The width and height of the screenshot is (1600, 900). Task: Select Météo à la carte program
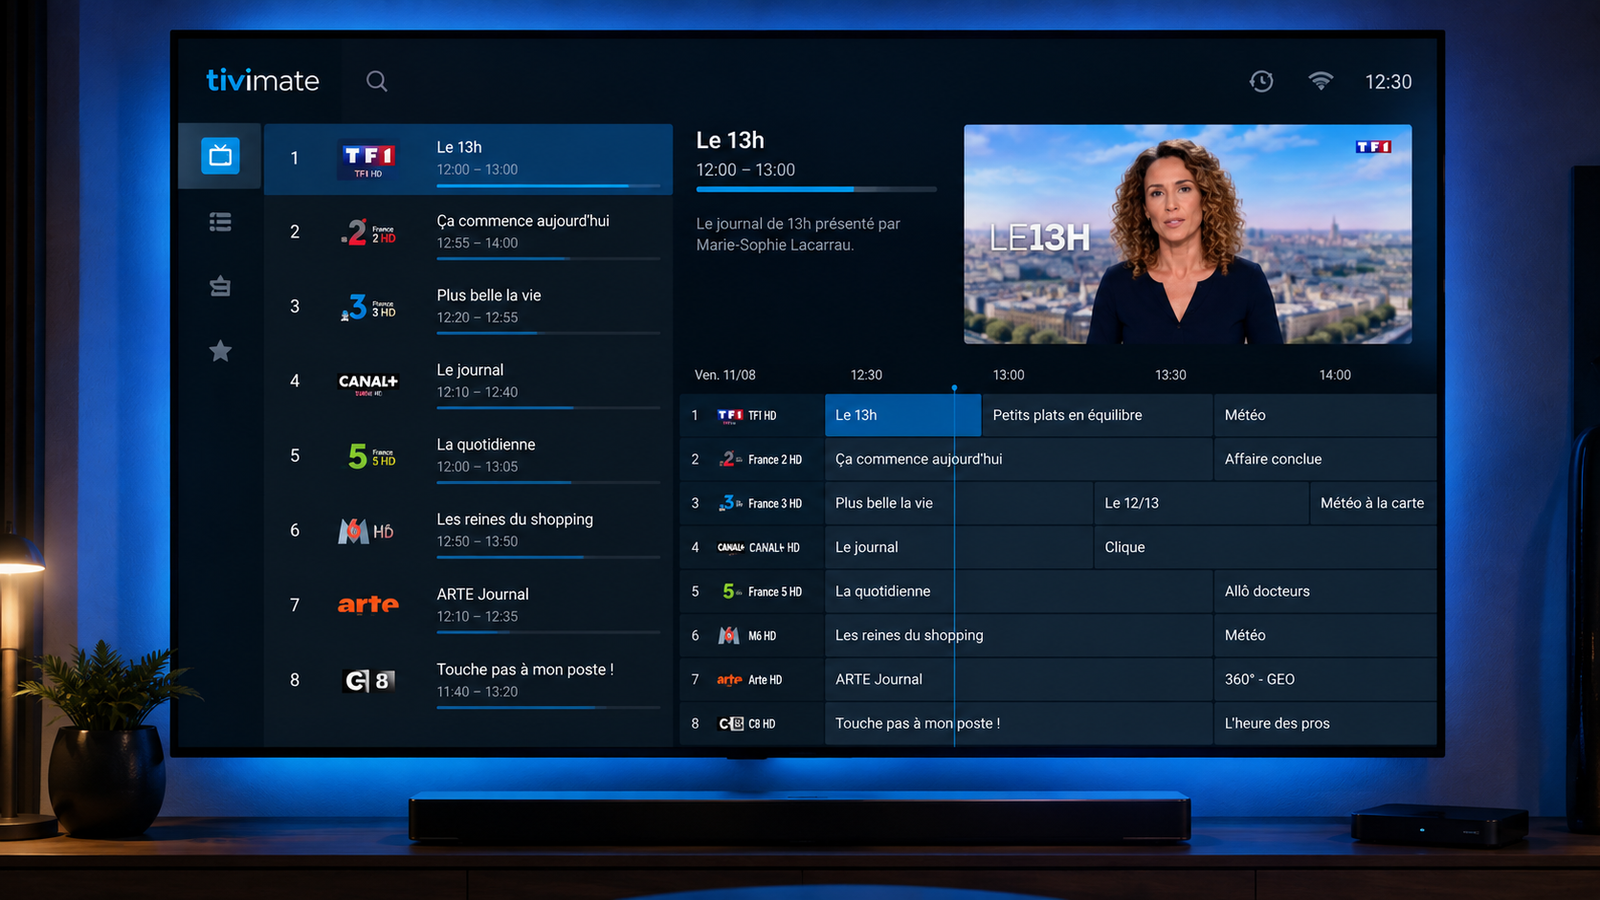(x=1373, y=503)
